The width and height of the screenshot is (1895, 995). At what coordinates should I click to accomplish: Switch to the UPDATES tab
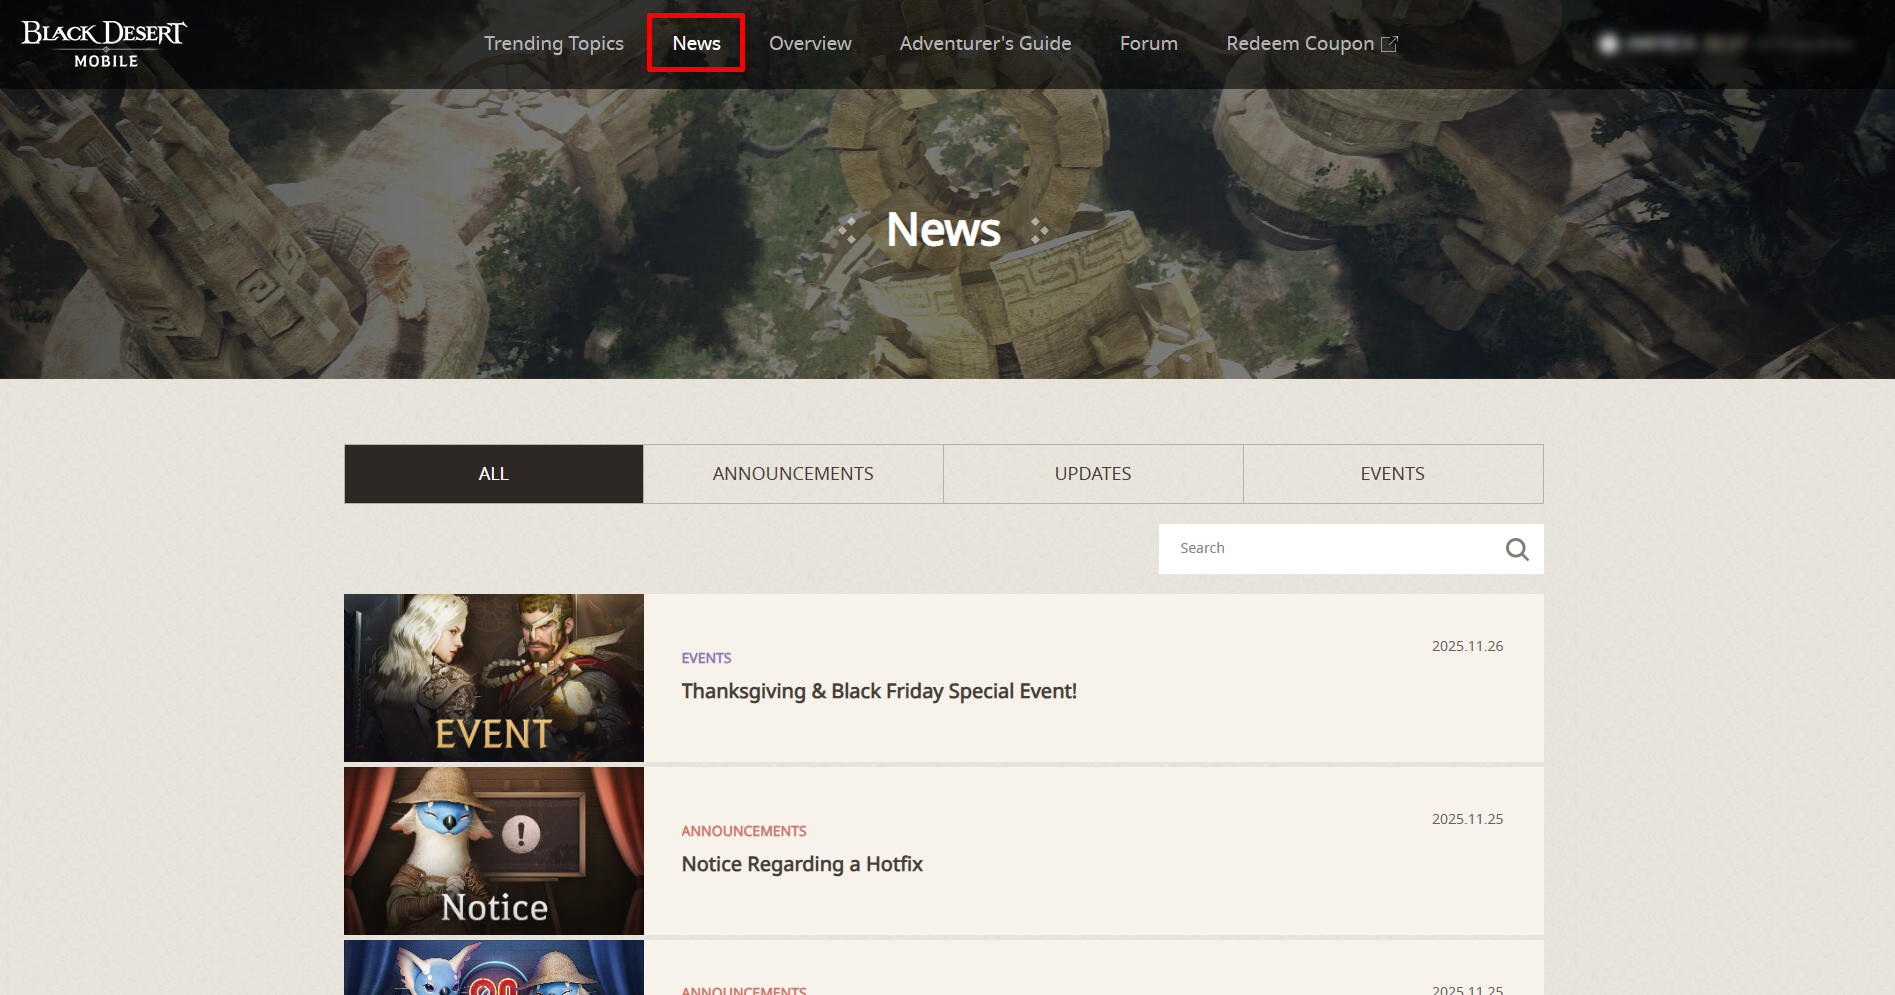[1093, 474]
